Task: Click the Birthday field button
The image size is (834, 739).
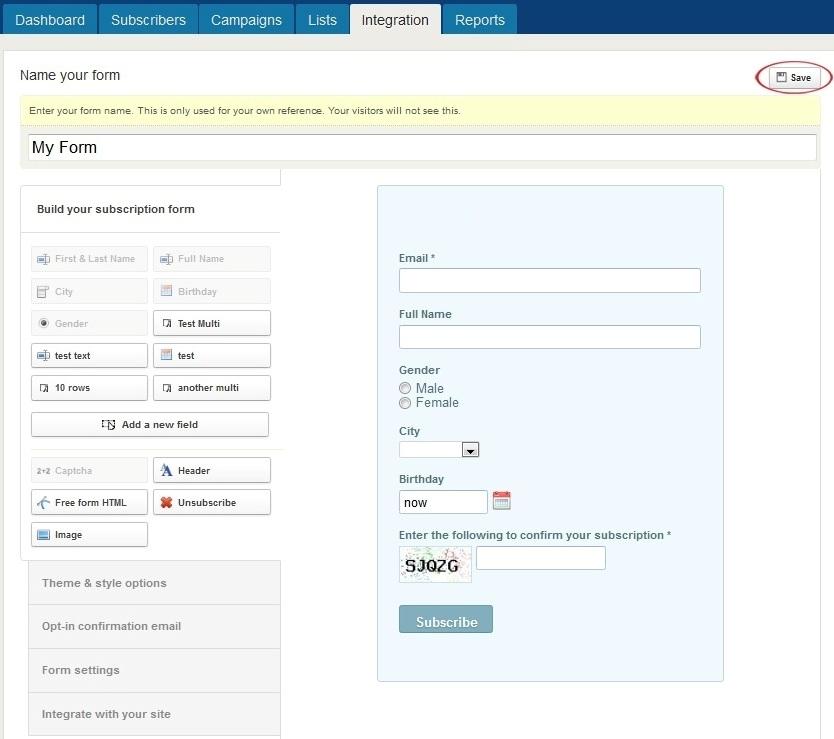Action: pos(212,292)
